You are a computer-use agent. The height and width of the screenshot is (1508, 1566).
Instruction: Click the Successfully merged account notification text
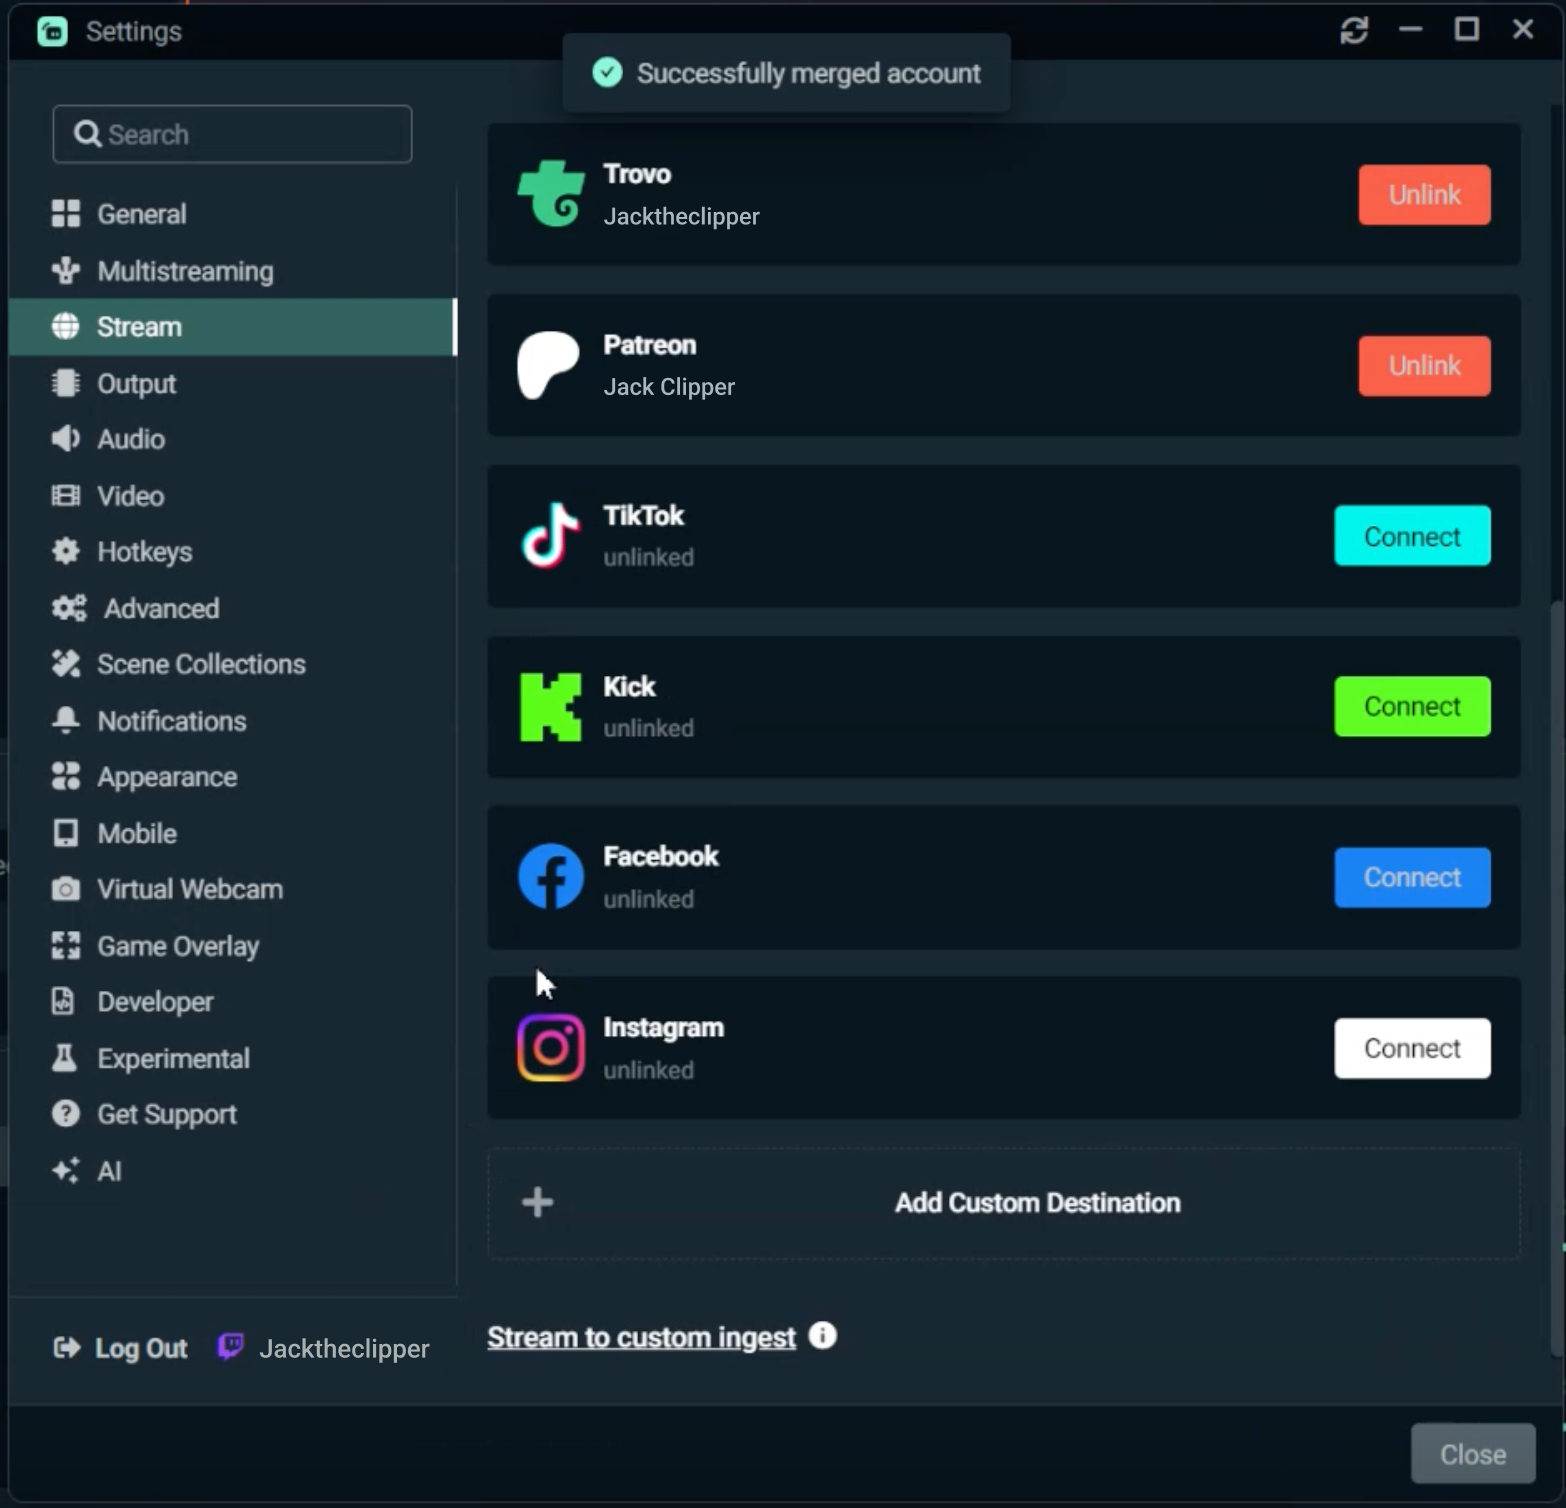[808, 73]
